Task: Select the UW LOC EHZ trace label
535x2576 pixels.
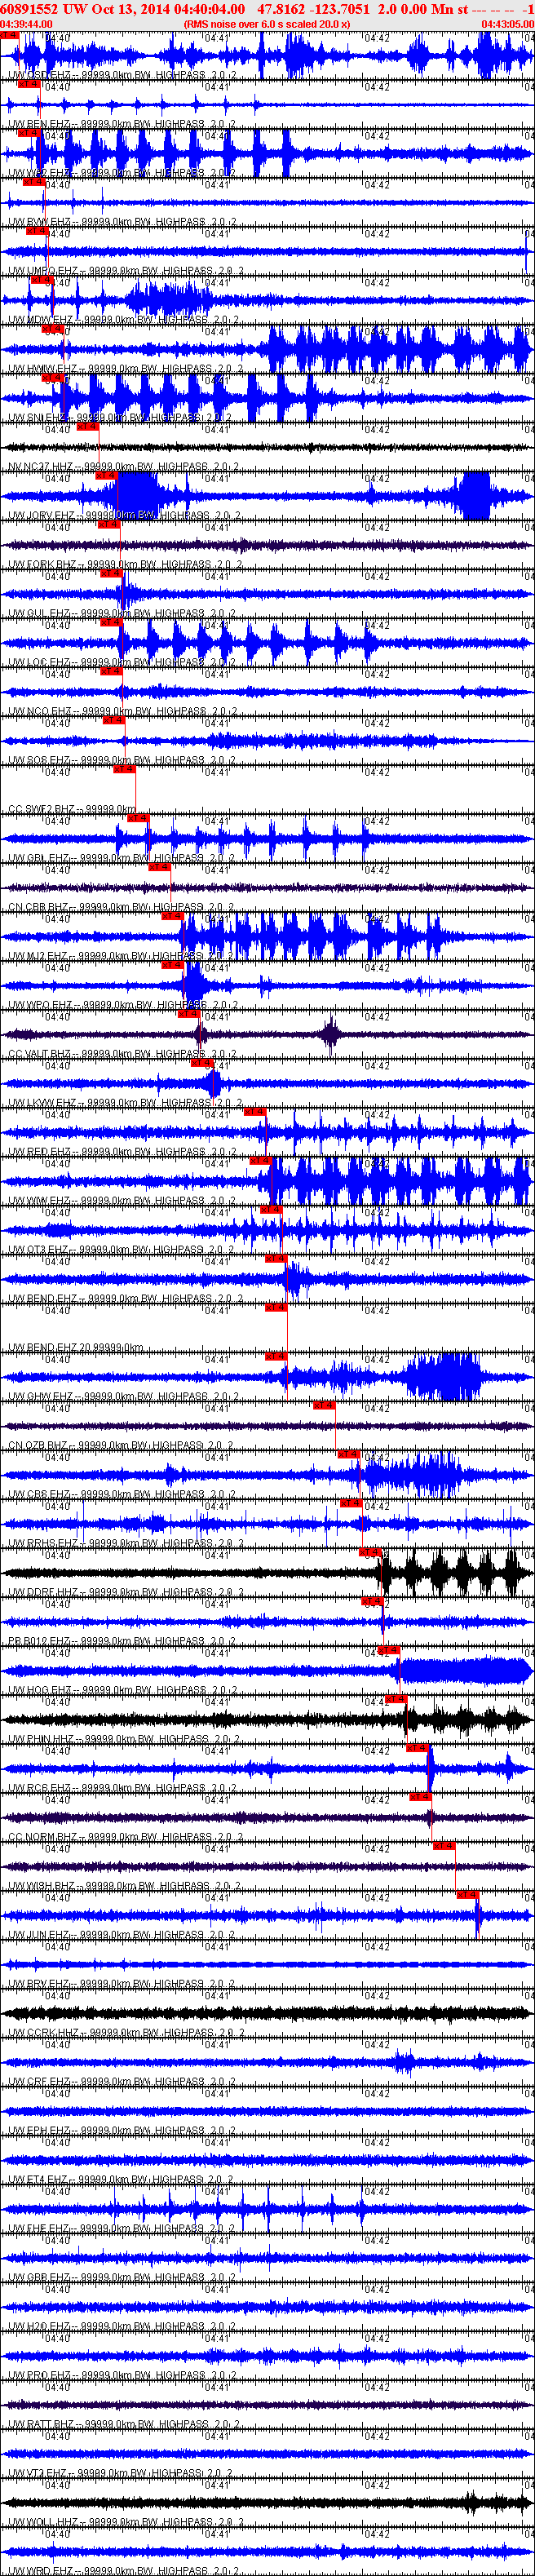Action: 122,663
